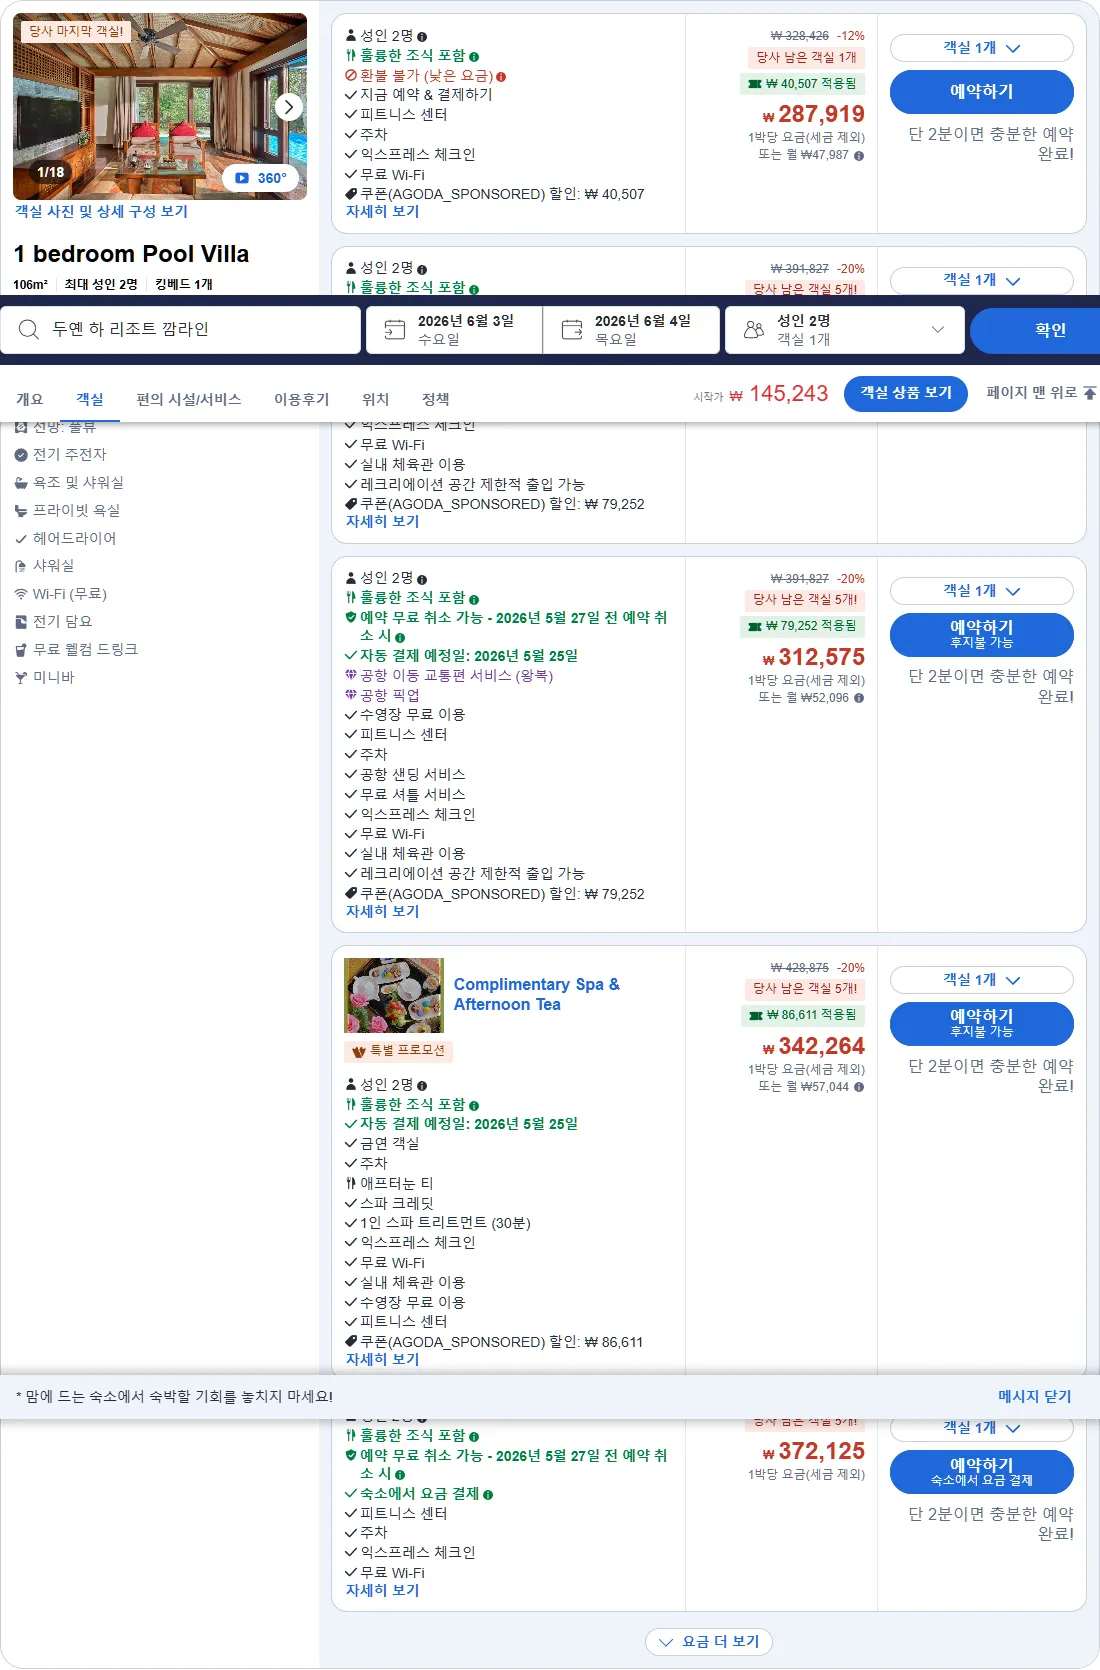Click the 무료 웰컴 드링크 icon
Screen dimensions: 1100x1670
21,649
